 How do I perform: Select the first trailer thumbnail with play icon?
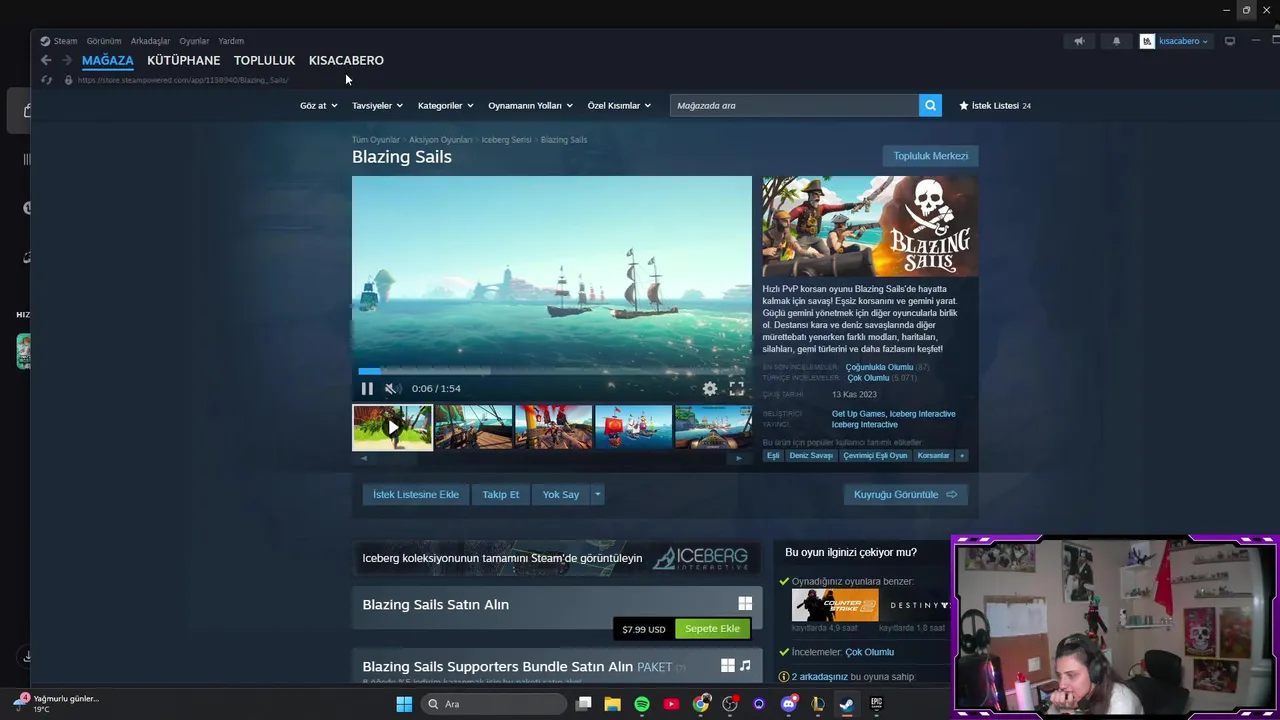pos(392,427)
